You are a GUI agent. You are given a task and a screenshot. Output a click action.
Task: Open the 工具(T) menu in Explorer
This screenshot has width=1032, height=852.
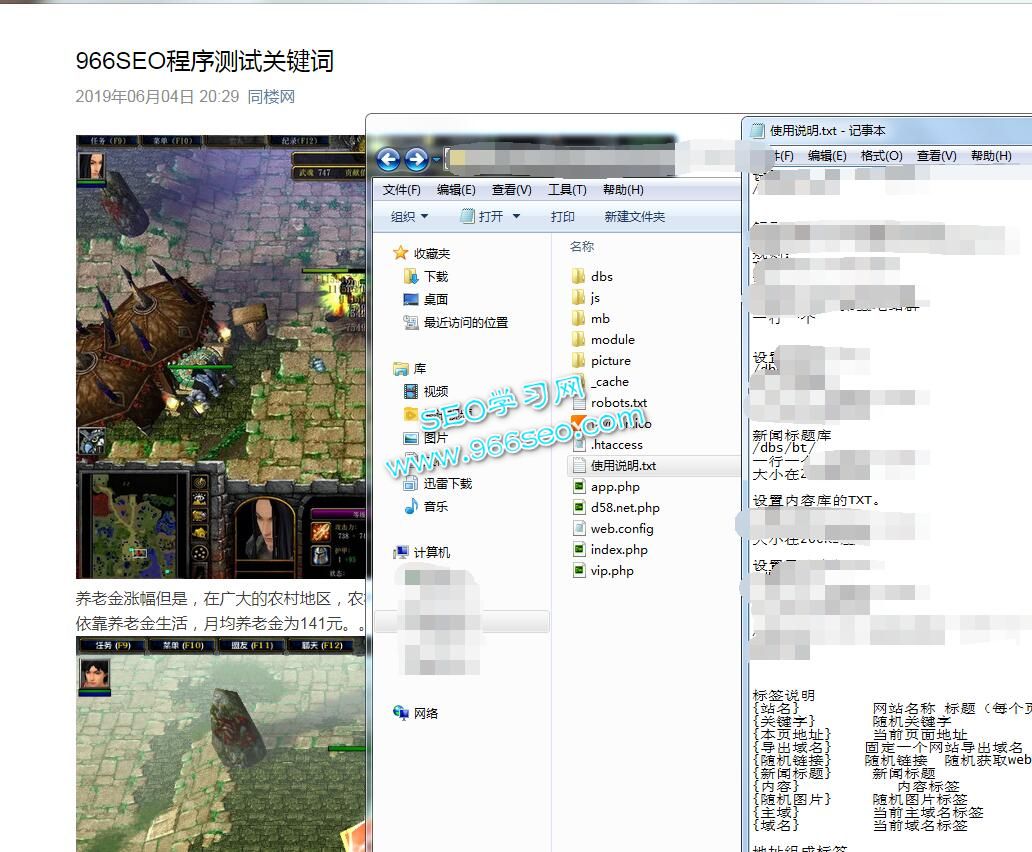(567, 189)
